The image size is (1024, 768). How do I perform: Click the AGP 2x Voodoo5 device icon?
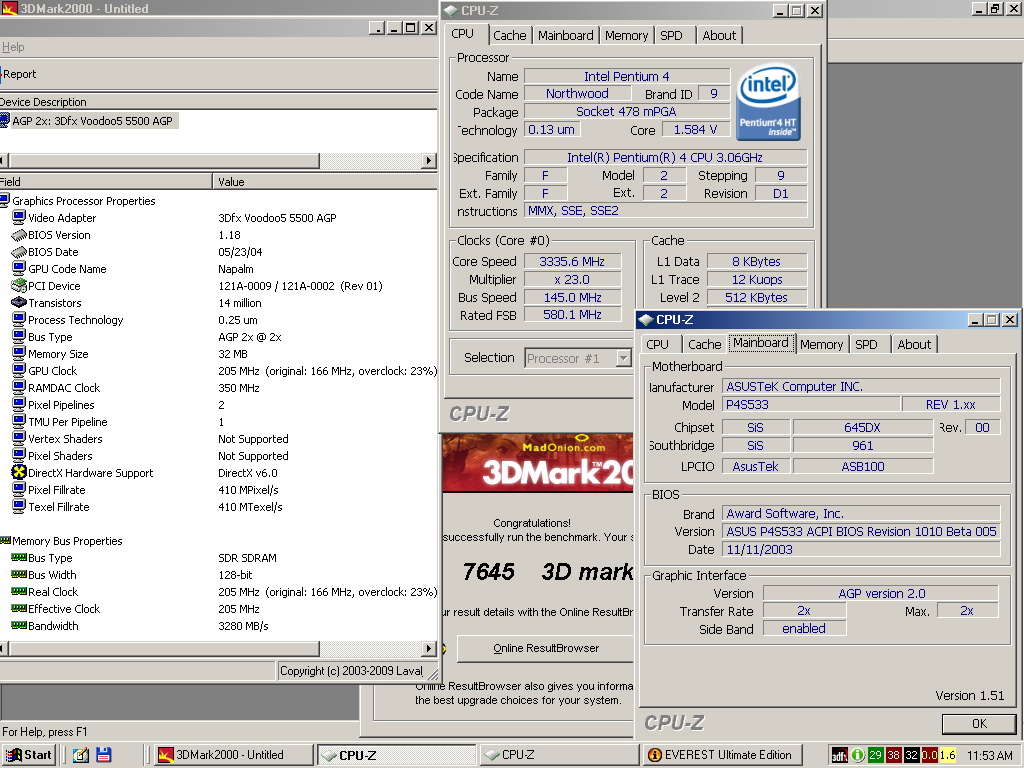click(x=5, y=120)
